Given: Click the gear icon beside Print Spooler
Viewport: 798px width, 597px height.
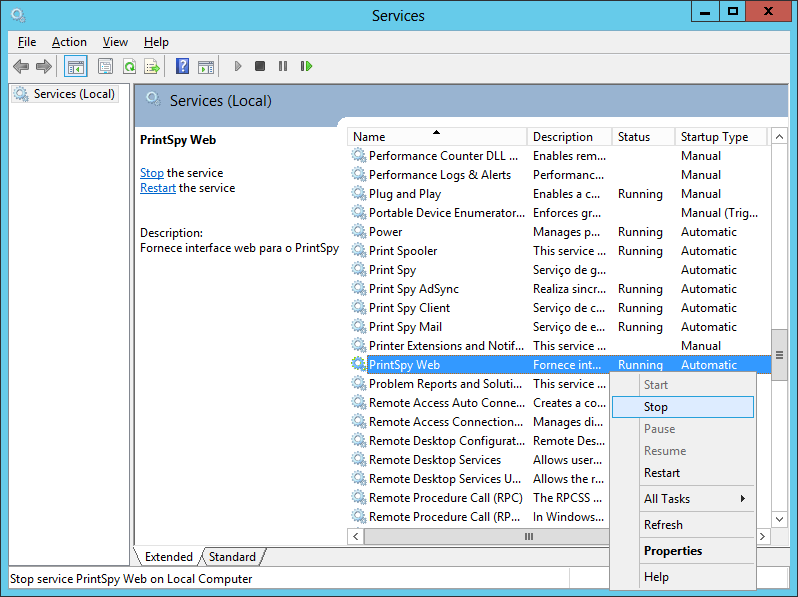Looking at the screenshot, I should [x=359, y=250].
